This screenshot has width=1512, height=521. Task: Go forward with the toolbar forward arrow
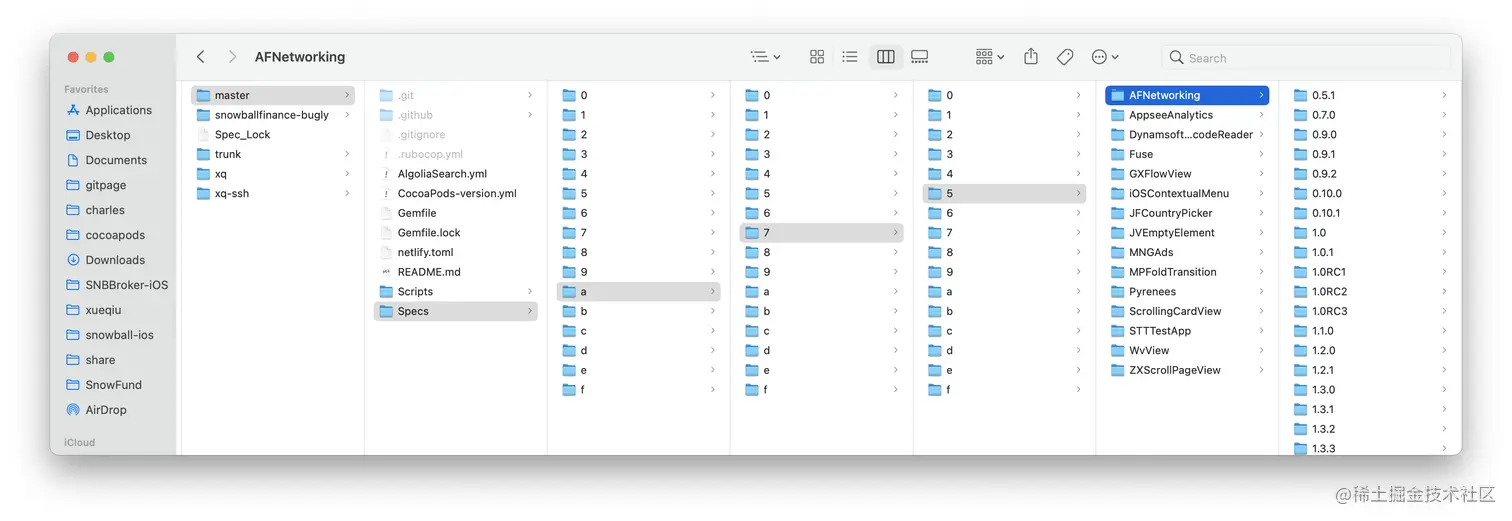pyautogui.click(x=232, y=57)
